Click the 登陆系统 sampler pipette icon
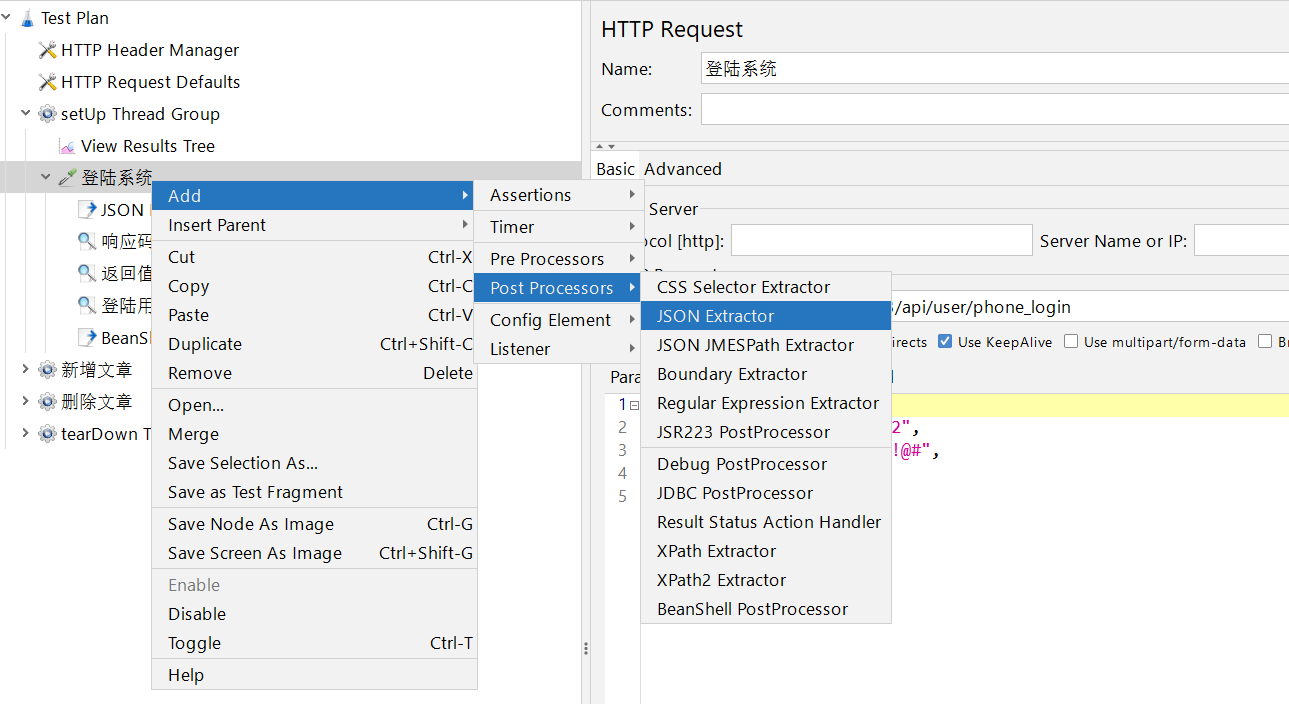 [67, 178]
